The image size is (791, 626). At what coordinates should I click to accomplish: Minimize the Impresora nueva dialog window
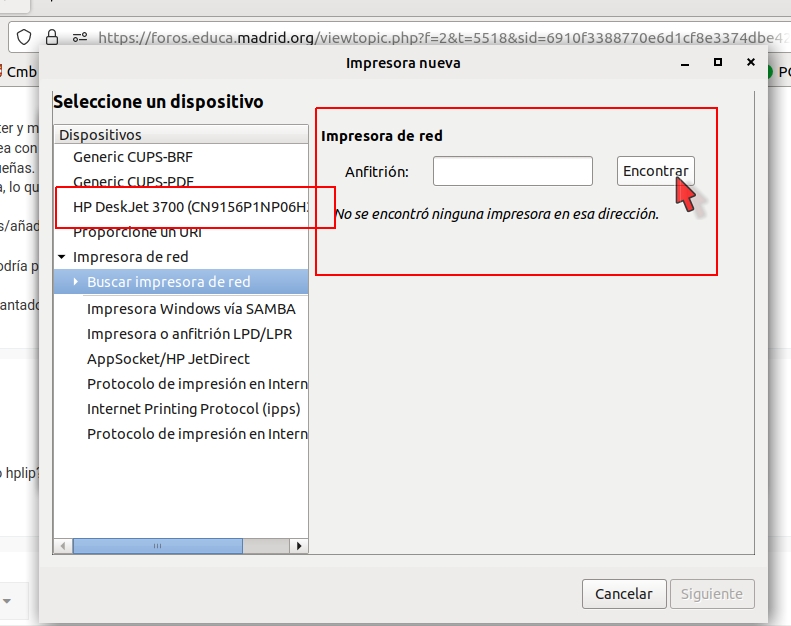(x=684, y=62)
